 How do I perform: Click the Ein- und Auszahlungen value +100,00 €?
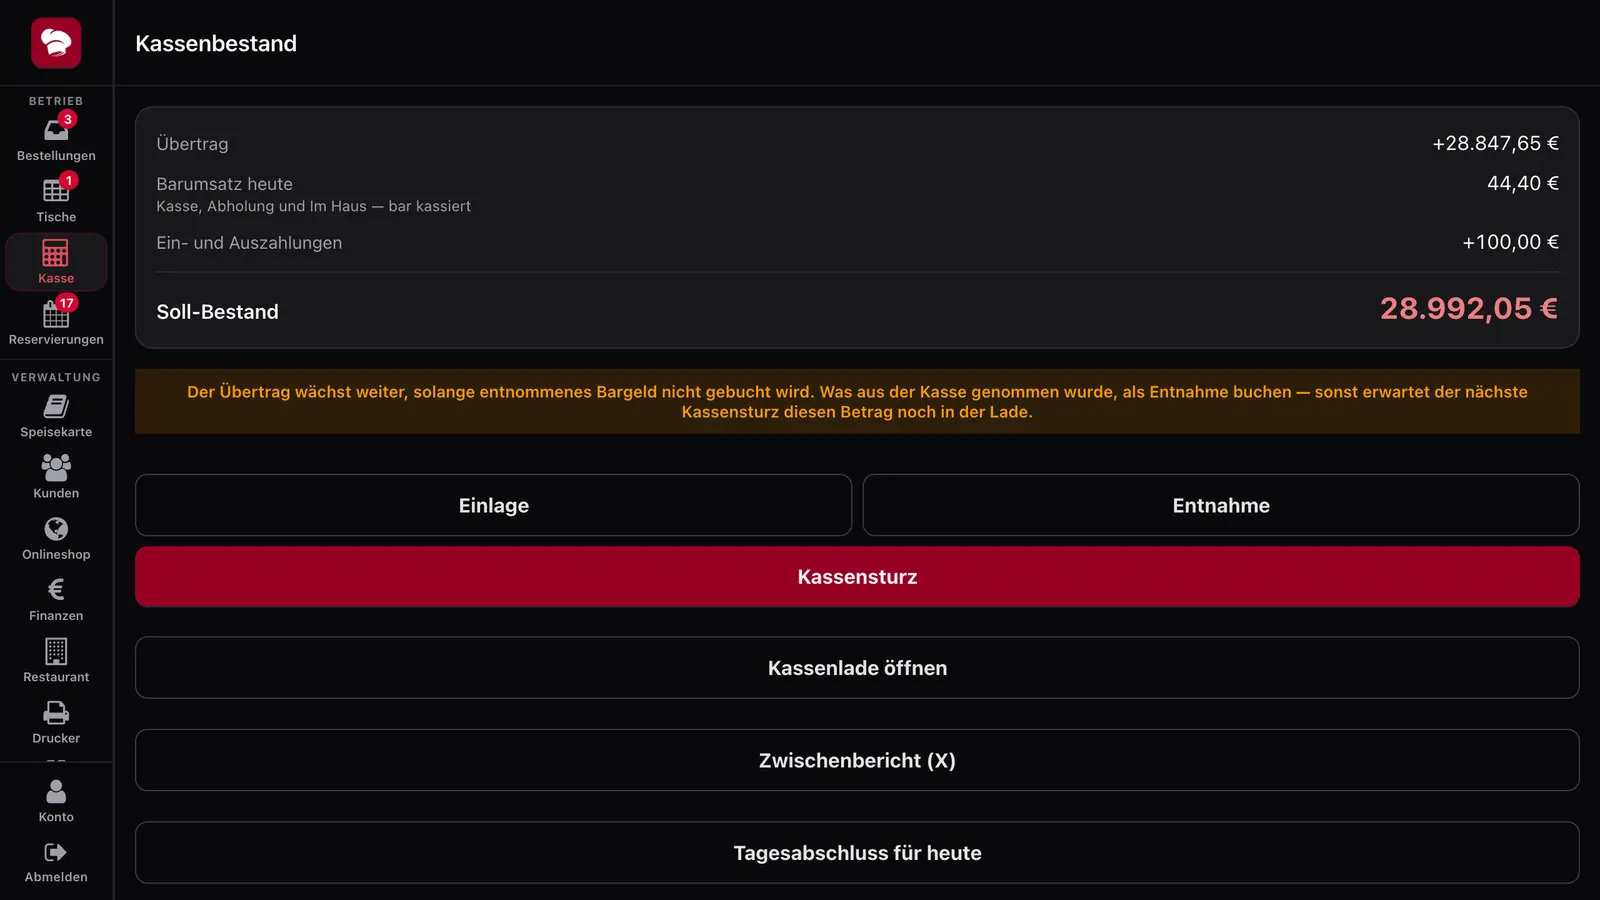point(1510,242)
